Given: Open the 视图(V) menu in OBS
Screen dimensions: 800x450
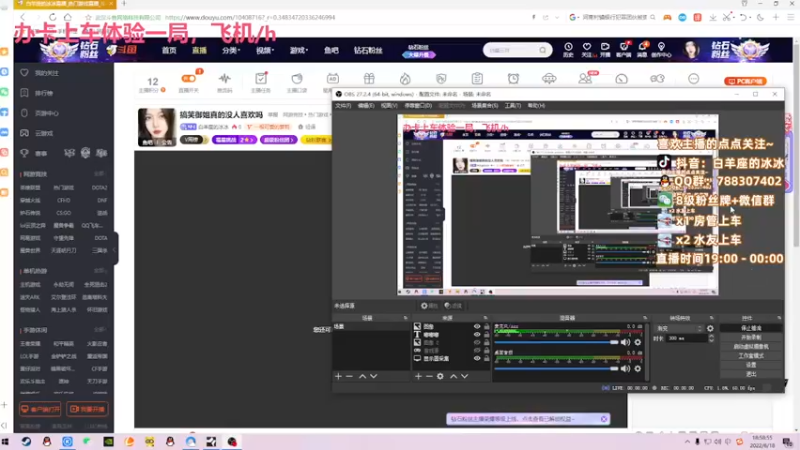Looking at the screenshot, I should [x=389, y=106].
